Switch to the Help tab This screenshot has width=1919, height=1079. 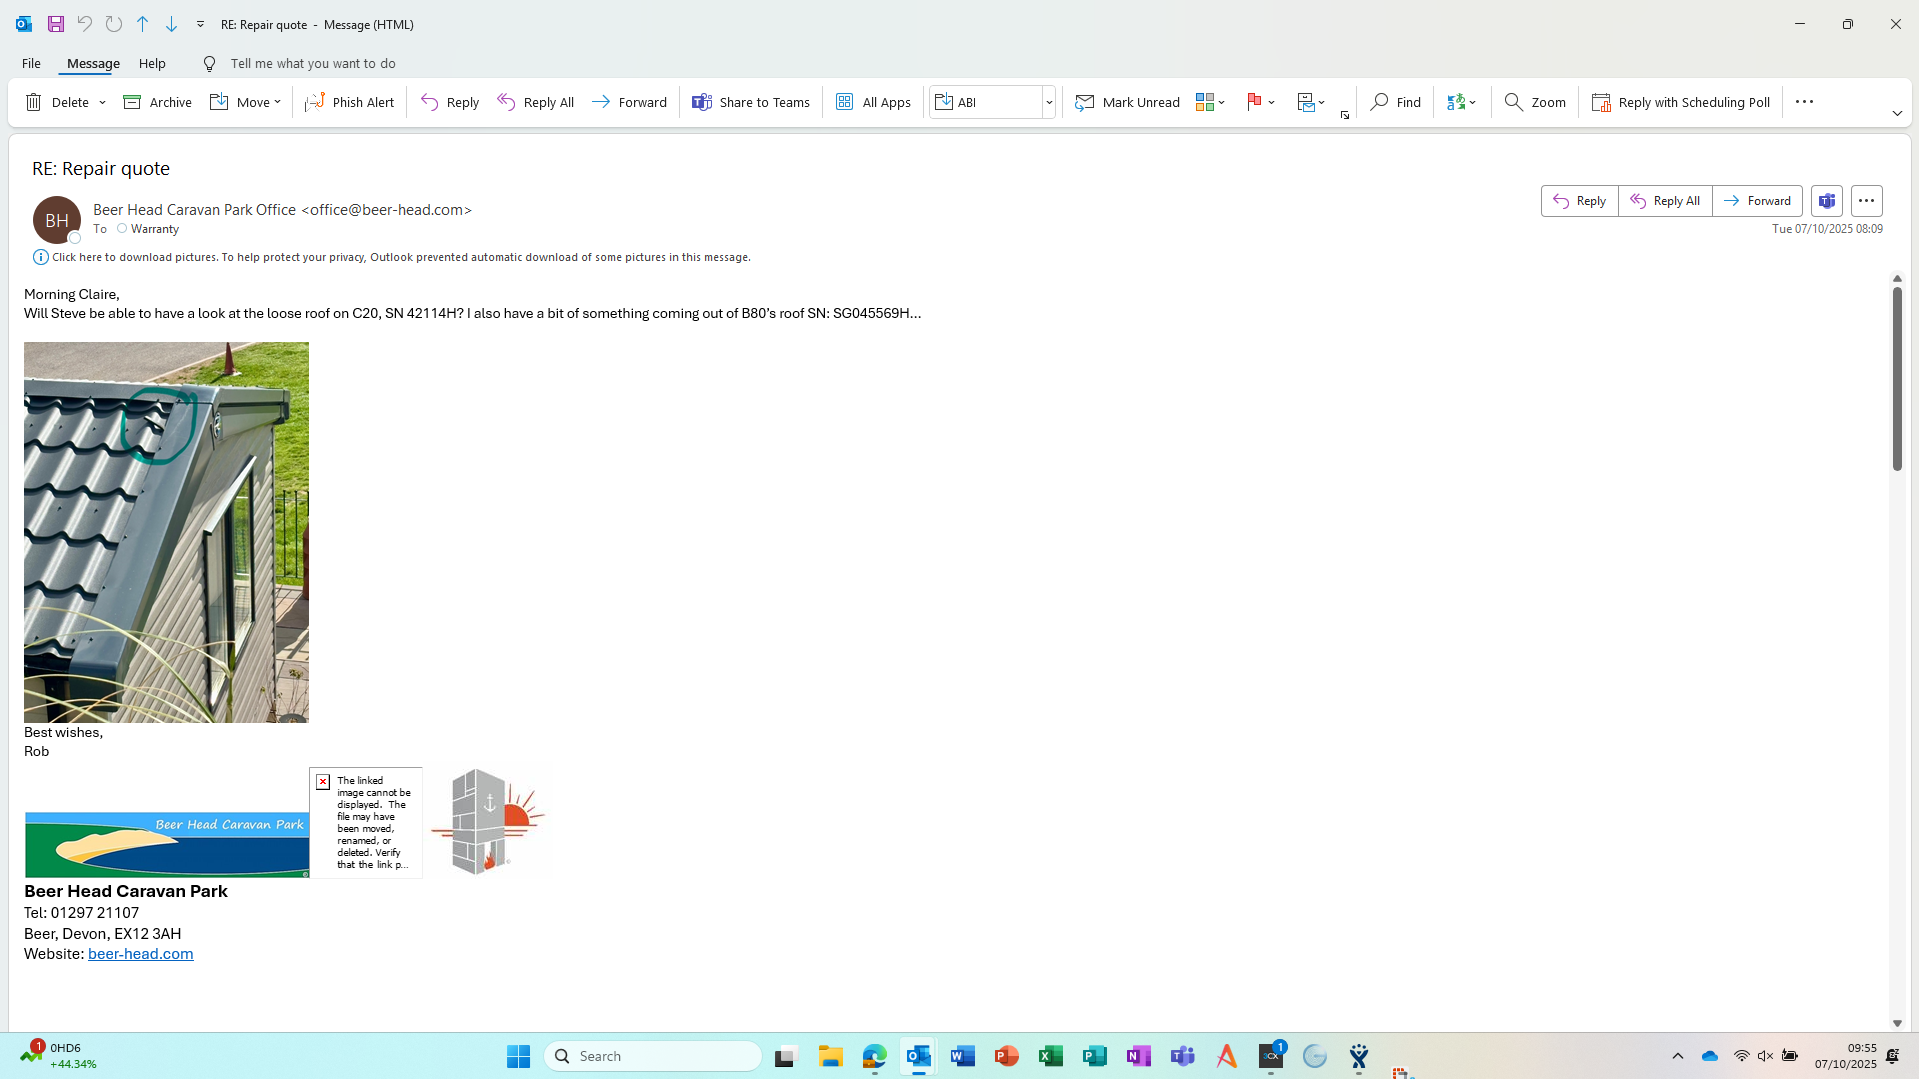(x=152, y=63)
